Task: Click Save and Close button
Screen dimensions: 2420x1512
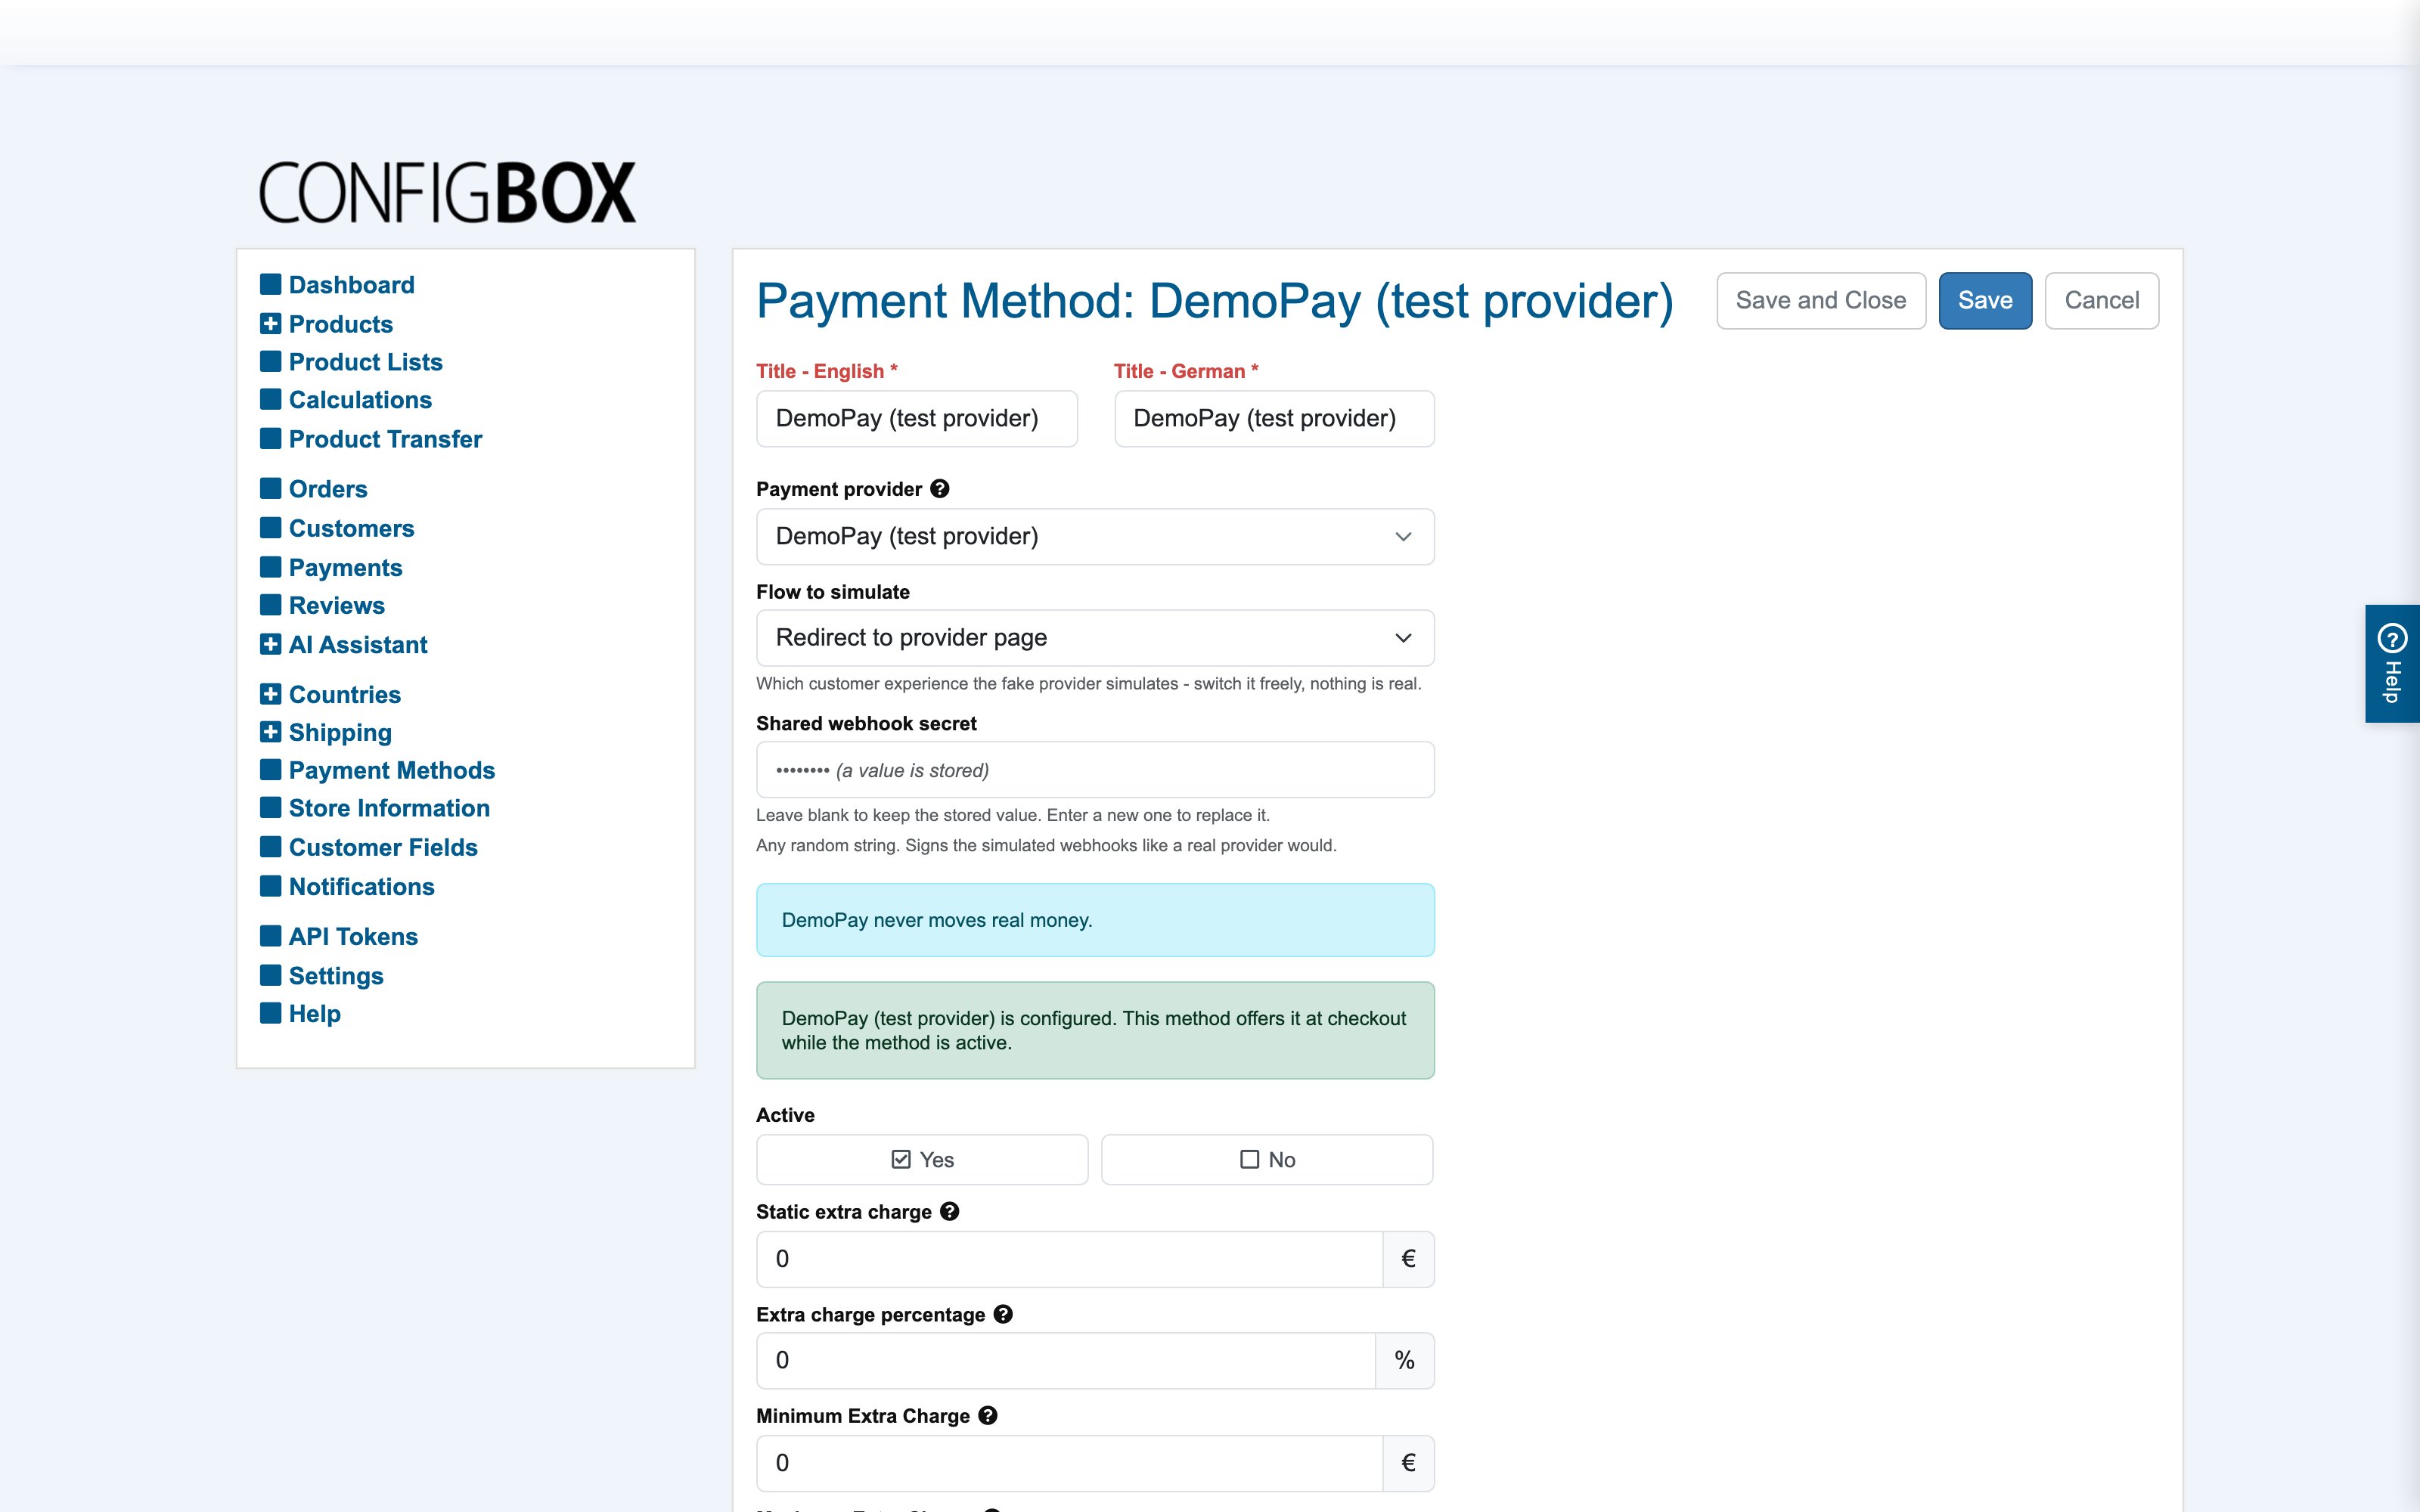Action: (x=1821, y=301)
